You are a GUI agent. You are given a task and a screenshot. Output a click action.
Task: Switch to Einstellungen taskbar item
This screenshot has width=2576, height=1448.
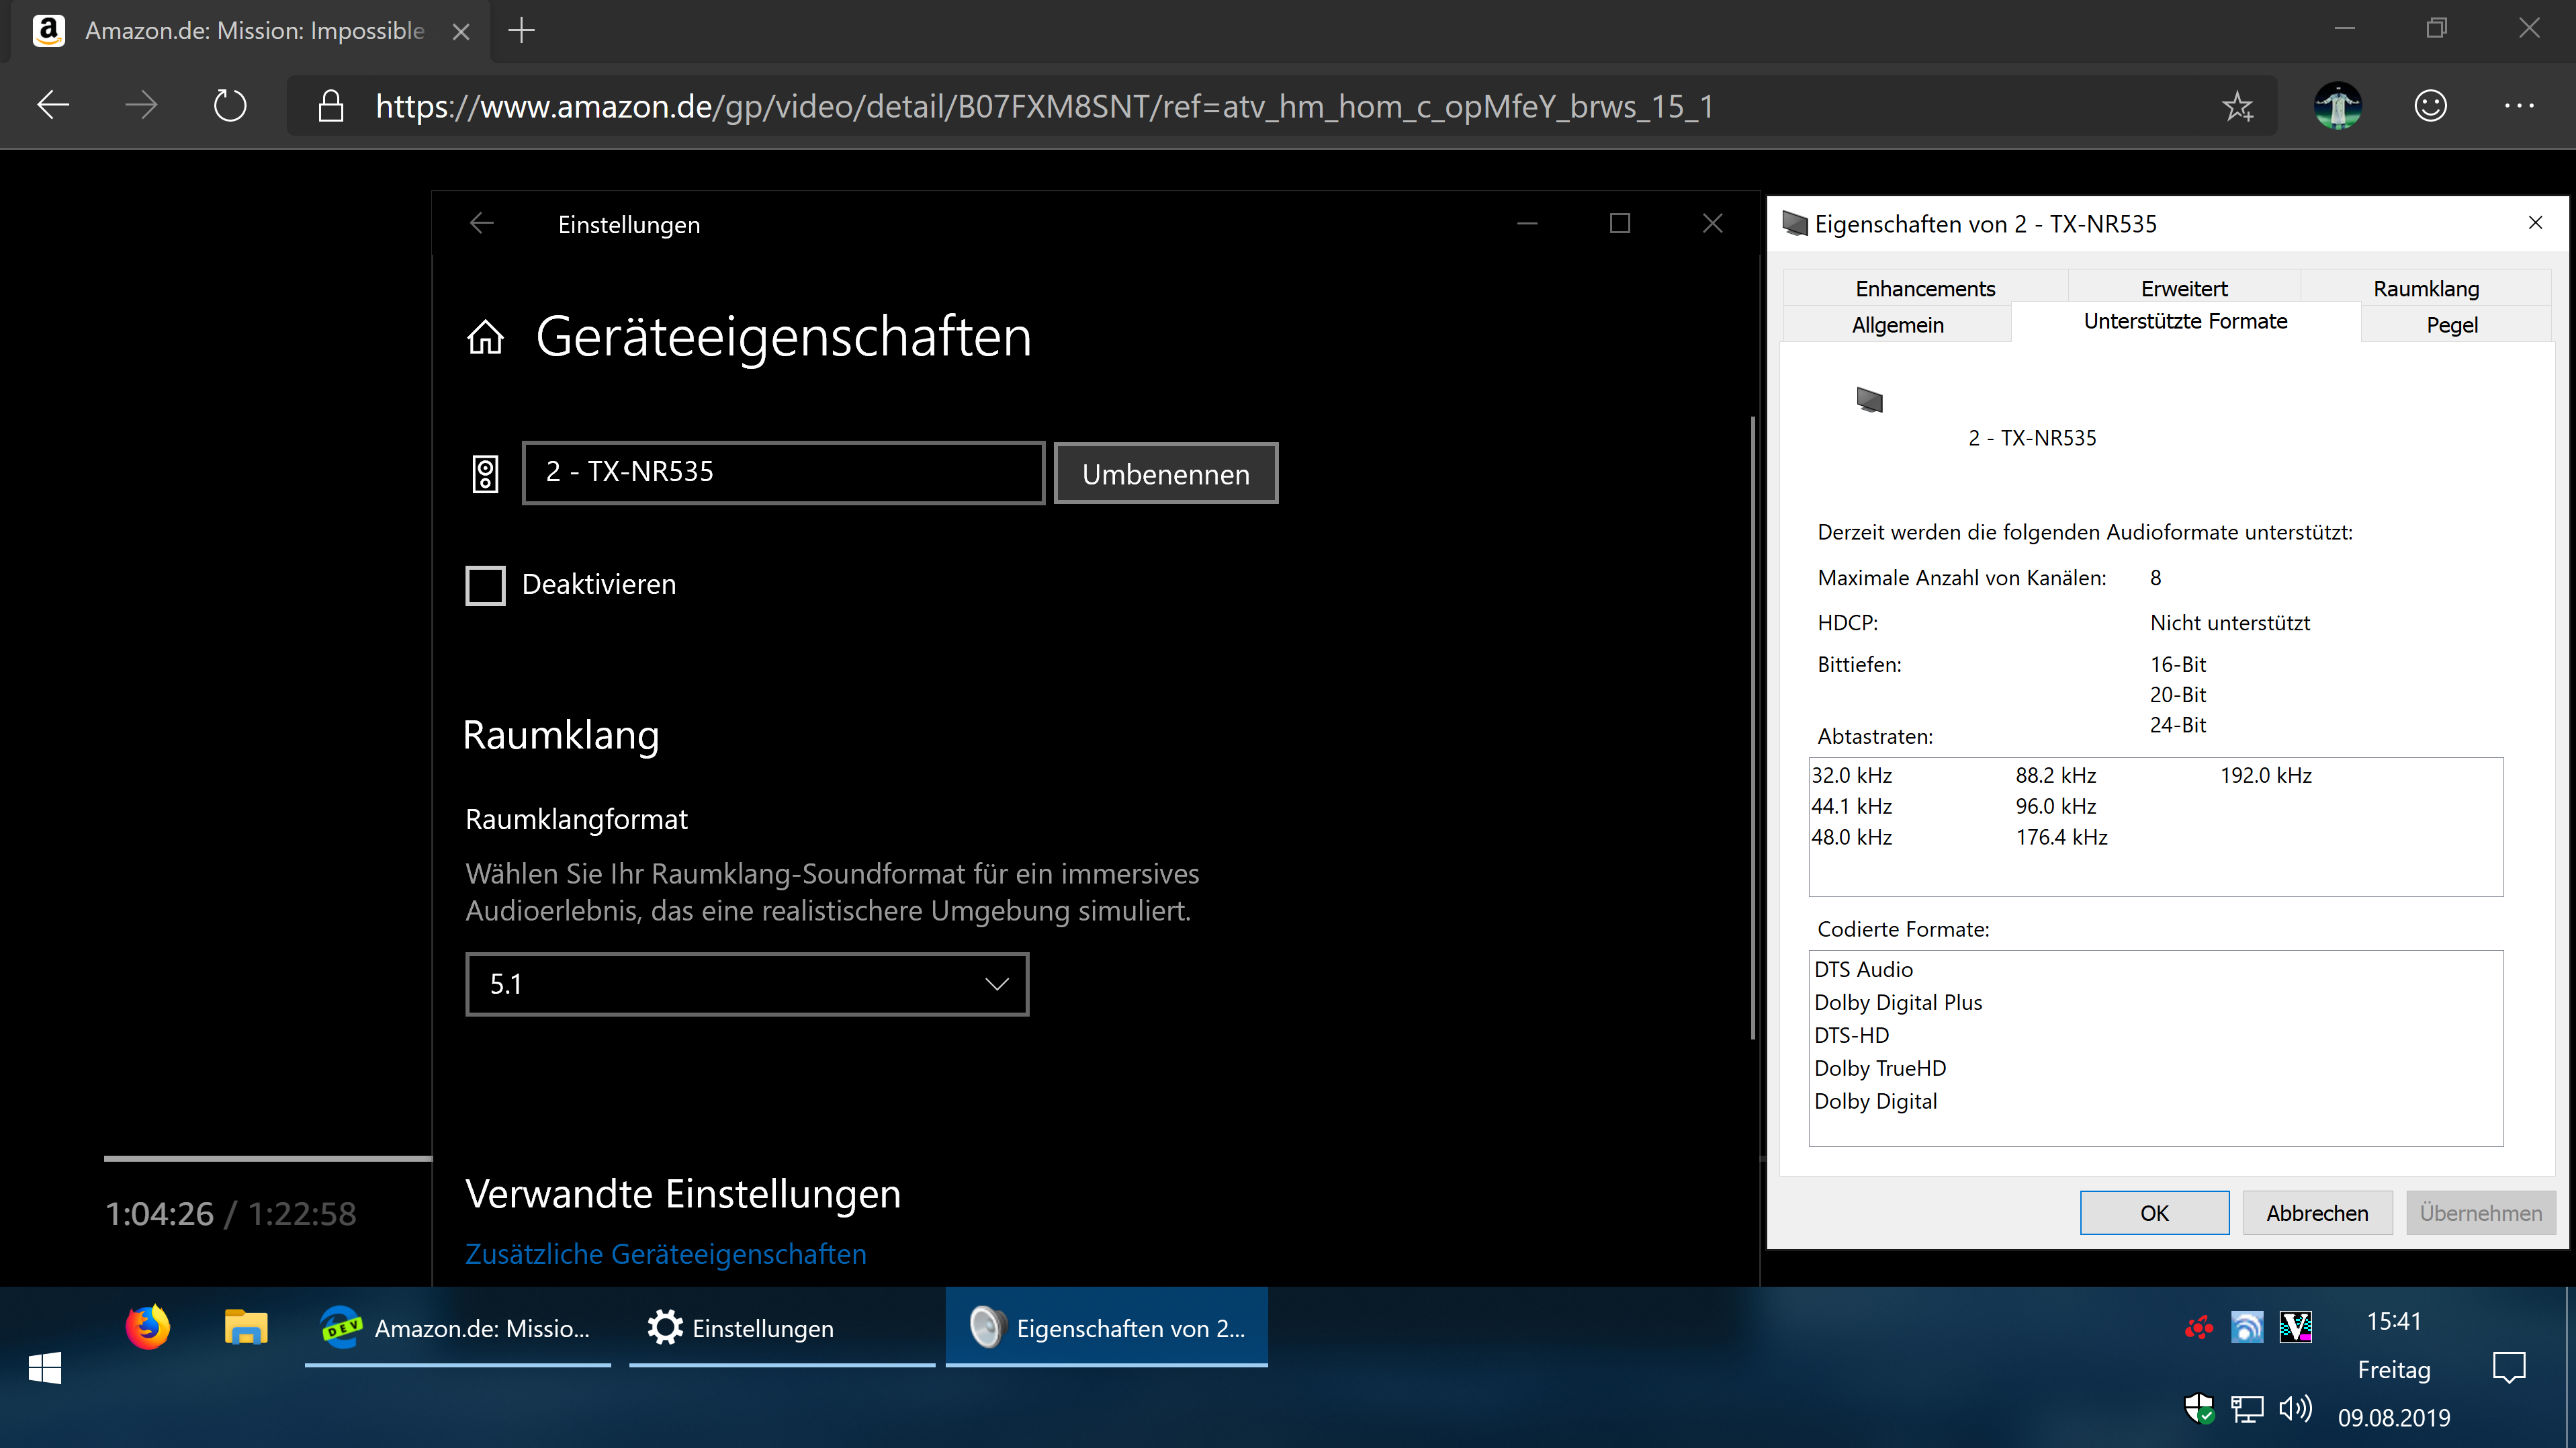click(x=782, y=1328)
